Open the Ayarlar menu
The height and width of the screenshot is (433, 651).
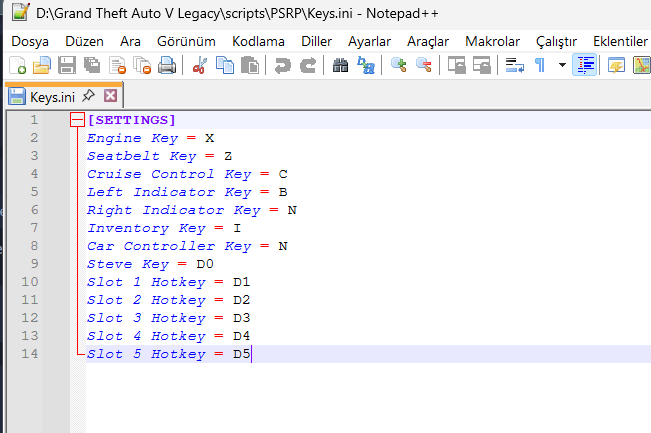tap(370, 42)
